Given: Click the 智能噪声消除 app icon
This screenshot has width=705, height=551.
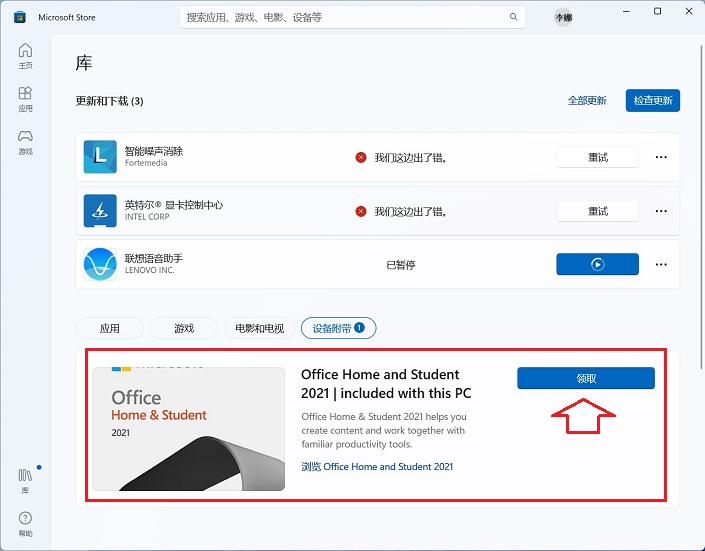Looking at the screenshot, I should pos(101,157).
